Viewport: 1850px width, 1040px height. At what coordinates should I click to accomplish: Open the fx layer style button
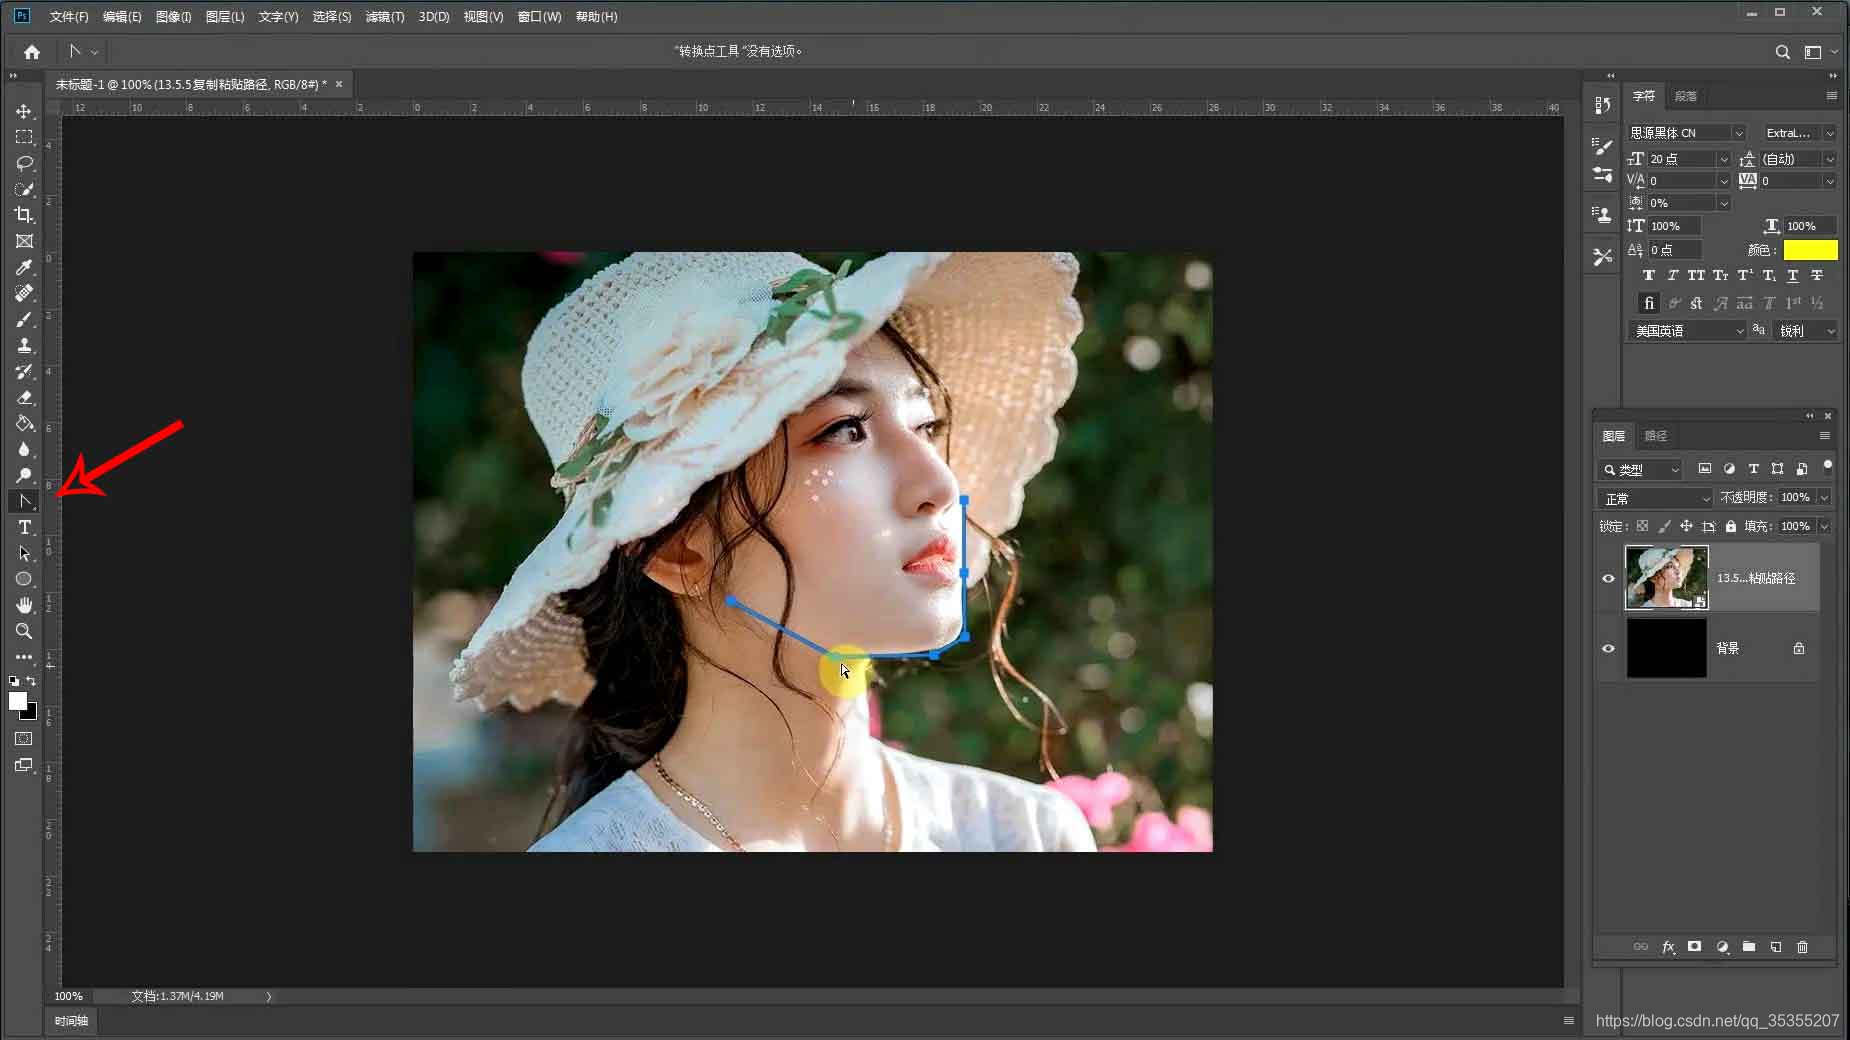[1668, 946]
